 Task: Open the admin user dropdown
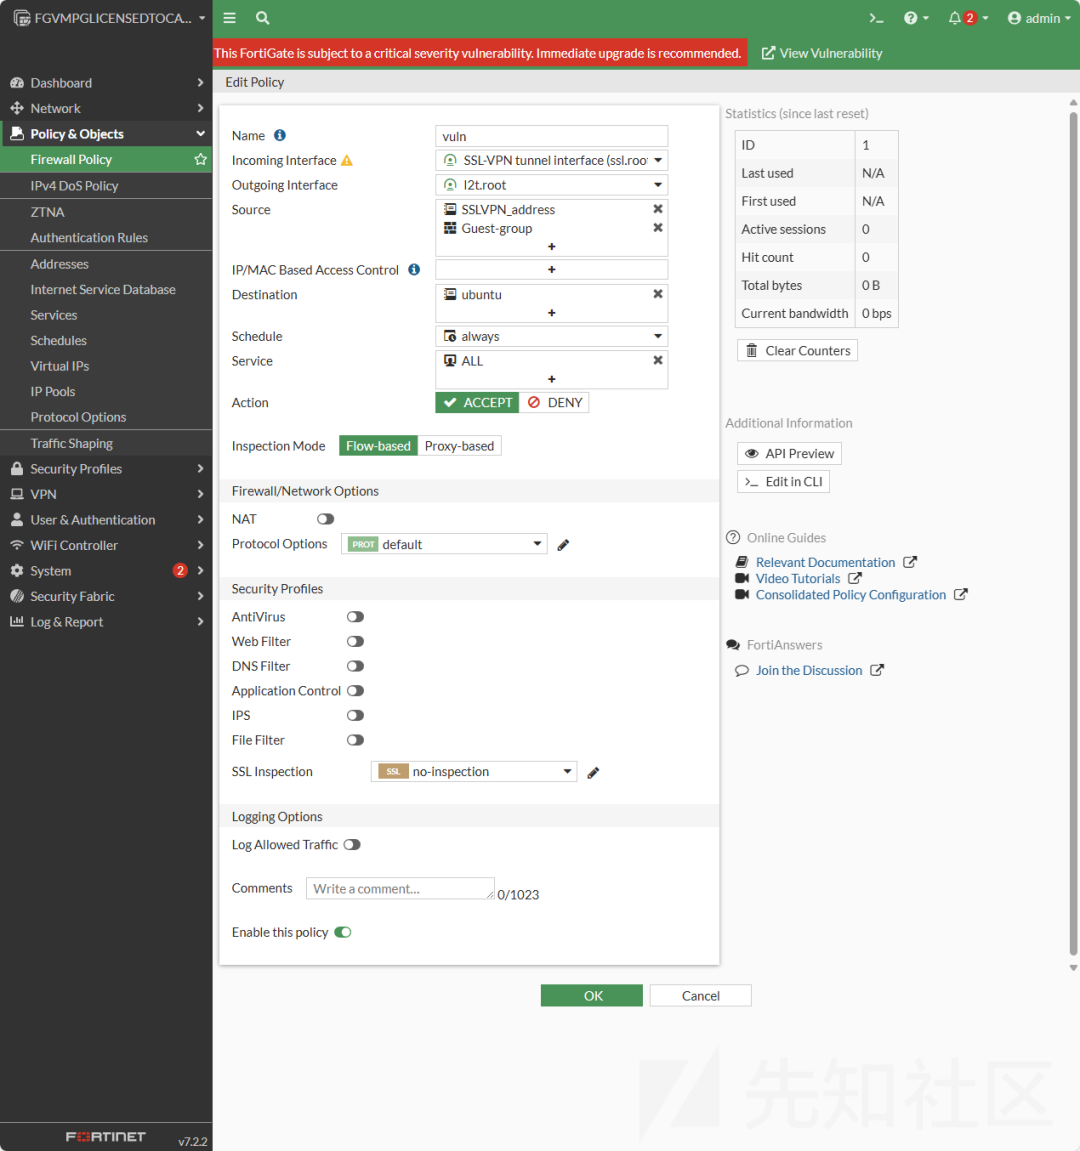[x=1039, y=18]
